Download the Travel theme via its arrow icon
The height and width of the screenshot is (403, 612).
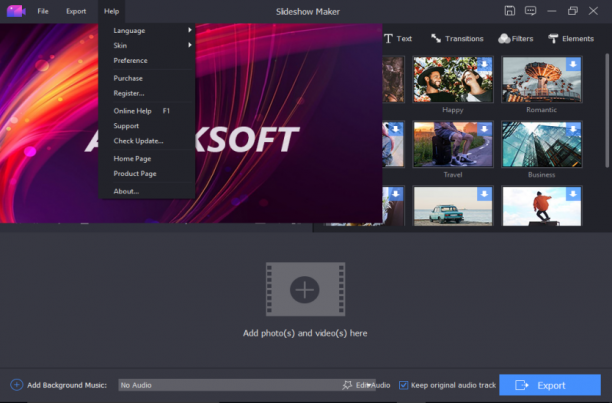tap(484, 129)
